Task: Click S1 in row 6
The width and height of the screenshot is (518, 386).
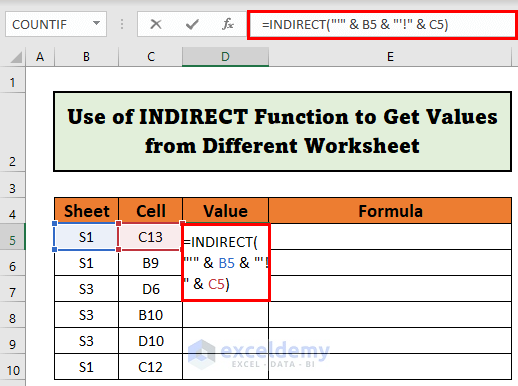Action: pyautogui.click(x=86, y=263)
